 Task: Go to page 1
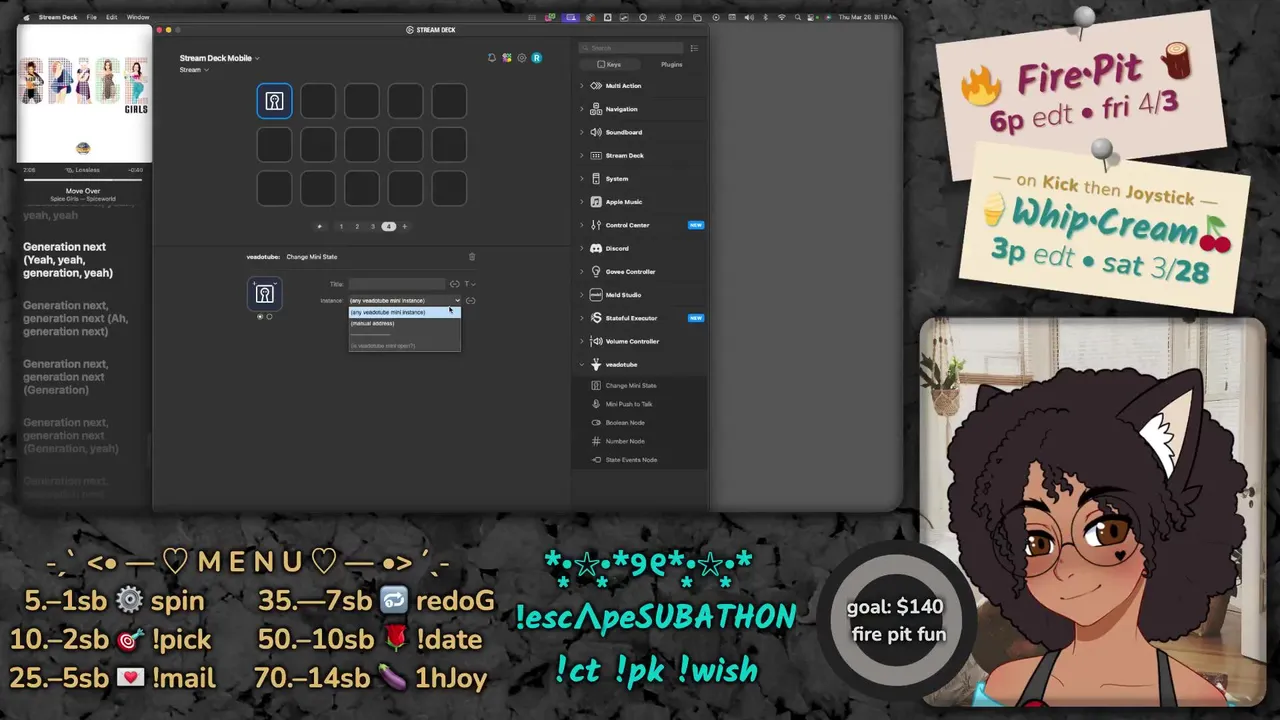pos(341,226)
